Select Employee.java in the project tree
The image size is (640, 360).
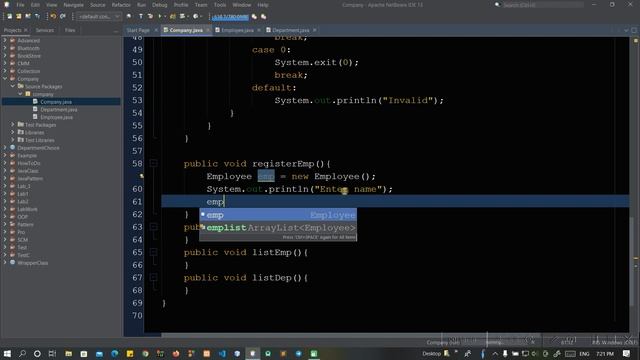[x=57, y=117]
